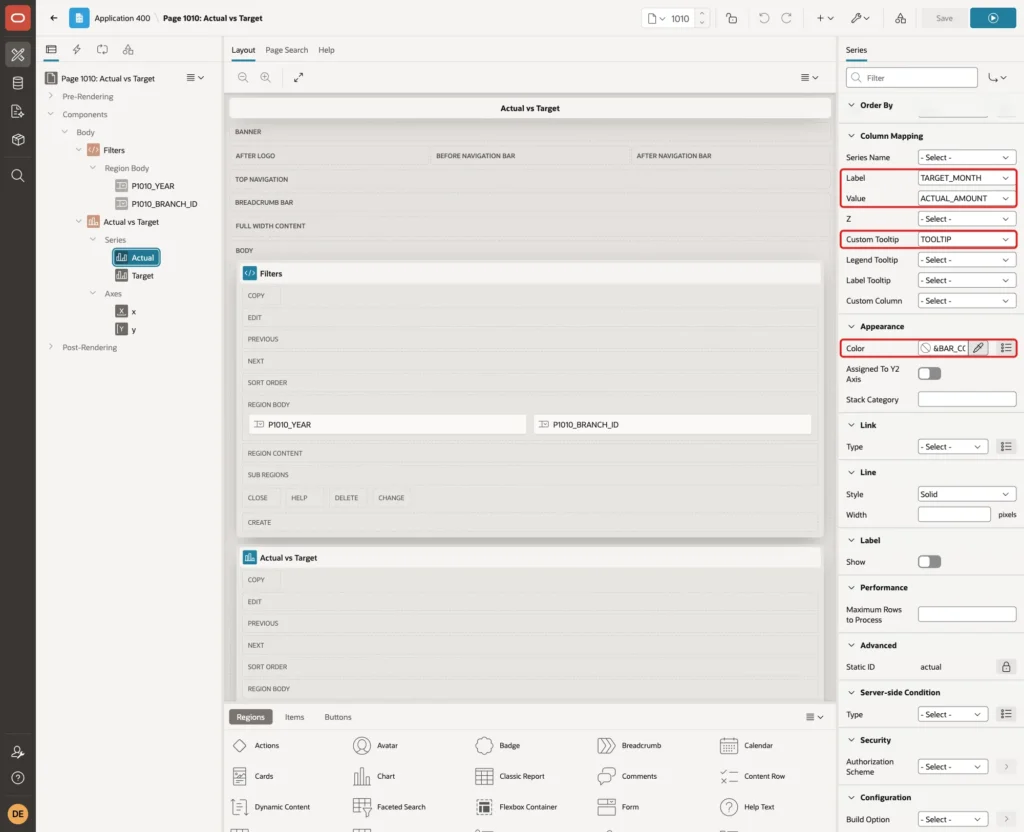1024x832 pixels.
Task: Click the Oracle APEX home logo
Action: coord(18,18)
